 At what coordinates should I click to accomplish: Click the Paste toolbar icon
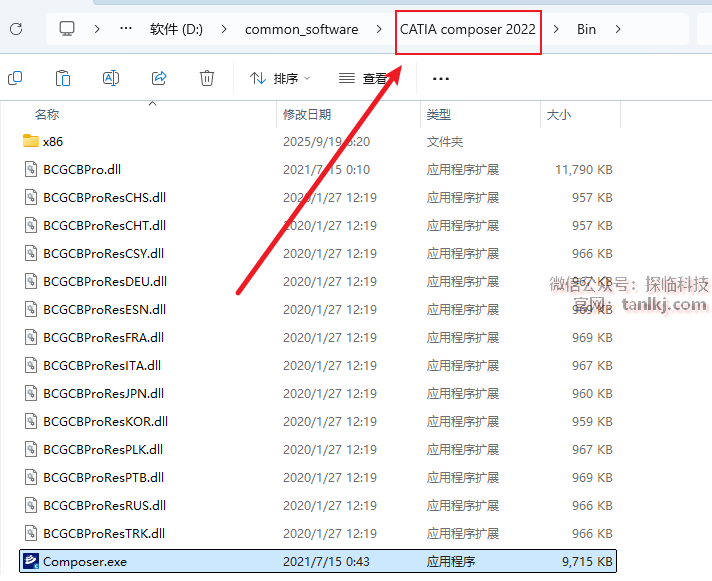63,78
